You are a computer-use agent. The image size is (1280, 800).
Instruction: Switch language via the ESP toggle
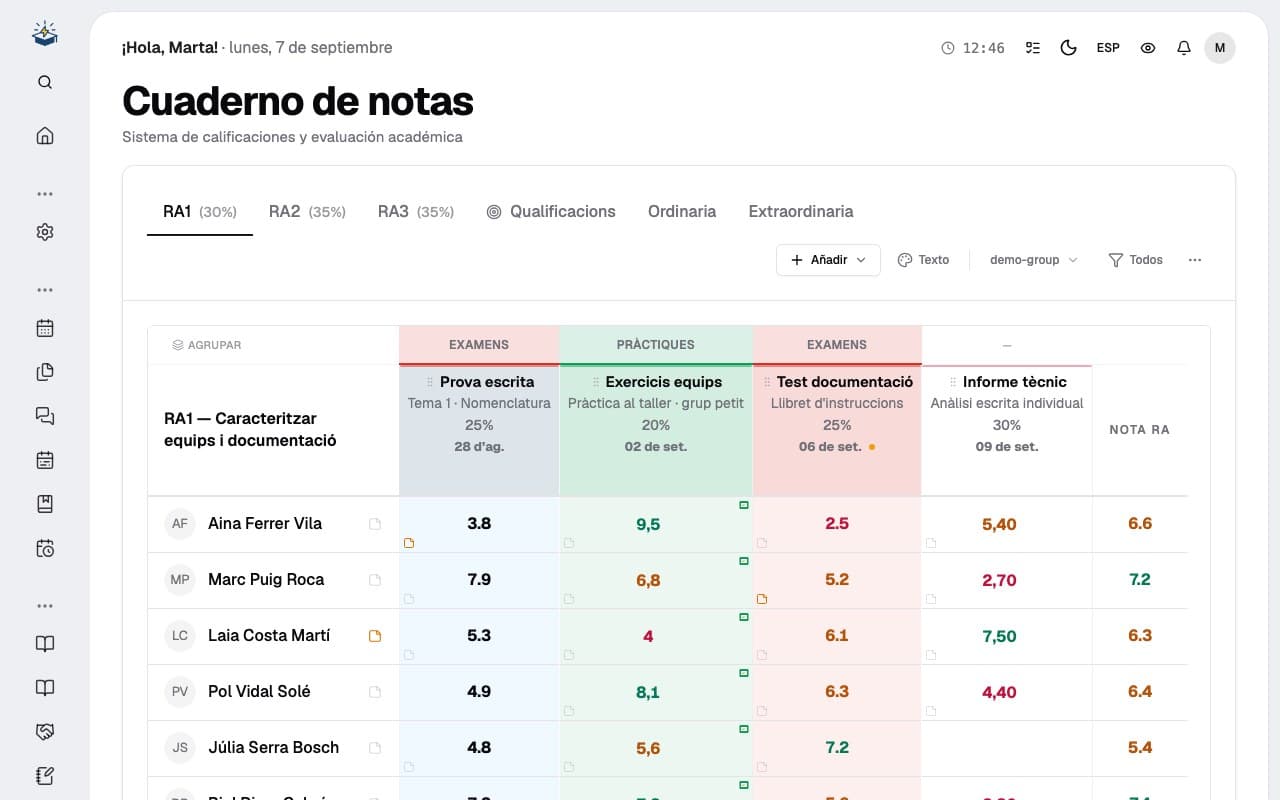click(1108, 48)
